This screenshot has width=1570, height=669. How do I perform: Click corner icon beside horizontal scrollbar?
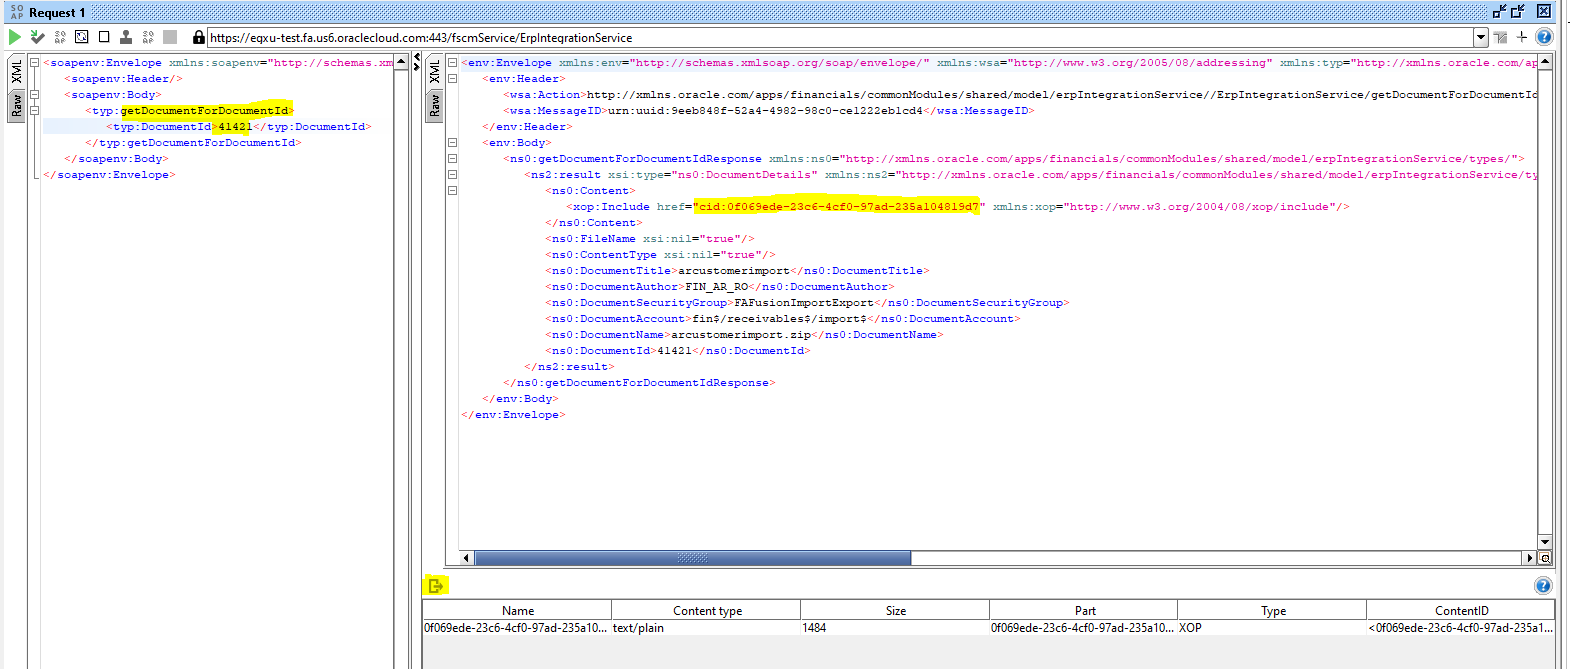pos(1545,558)
